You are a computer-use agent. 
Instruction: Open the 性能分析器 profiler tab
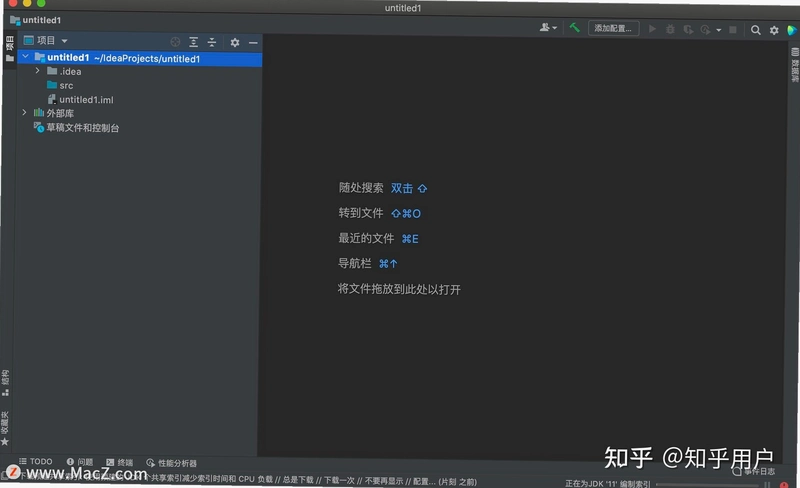tap(171, 463)
